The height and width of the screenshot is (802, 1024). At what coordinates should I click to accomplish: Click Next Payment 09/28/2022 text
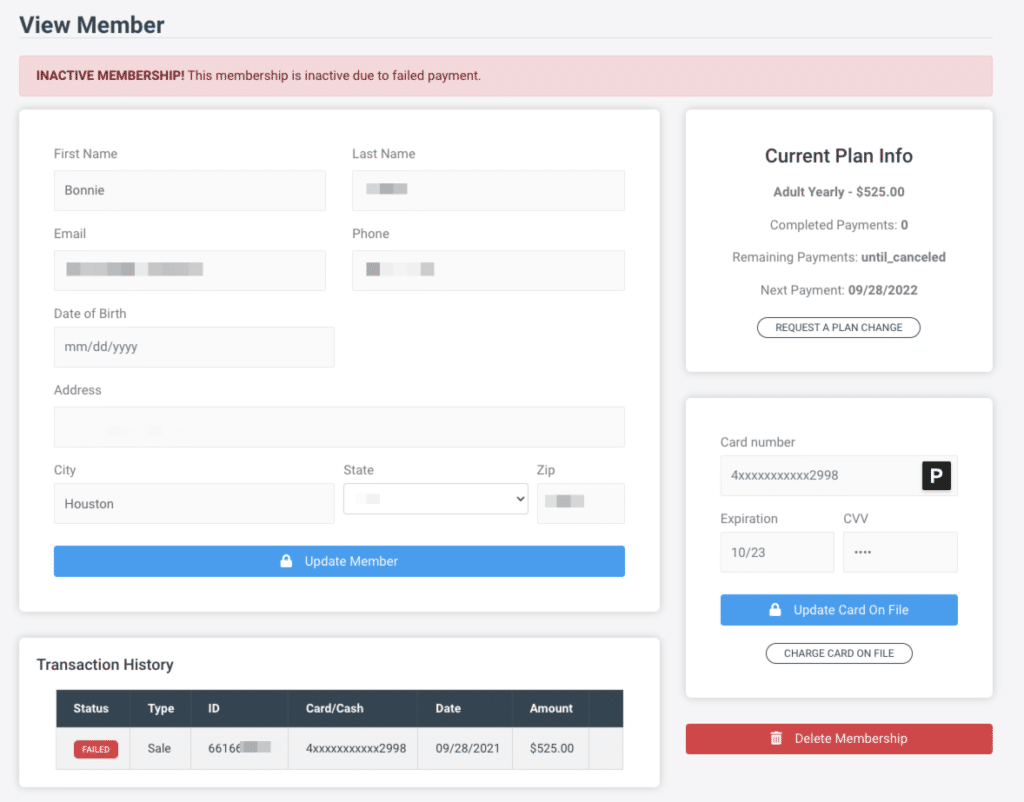(839, 290)
